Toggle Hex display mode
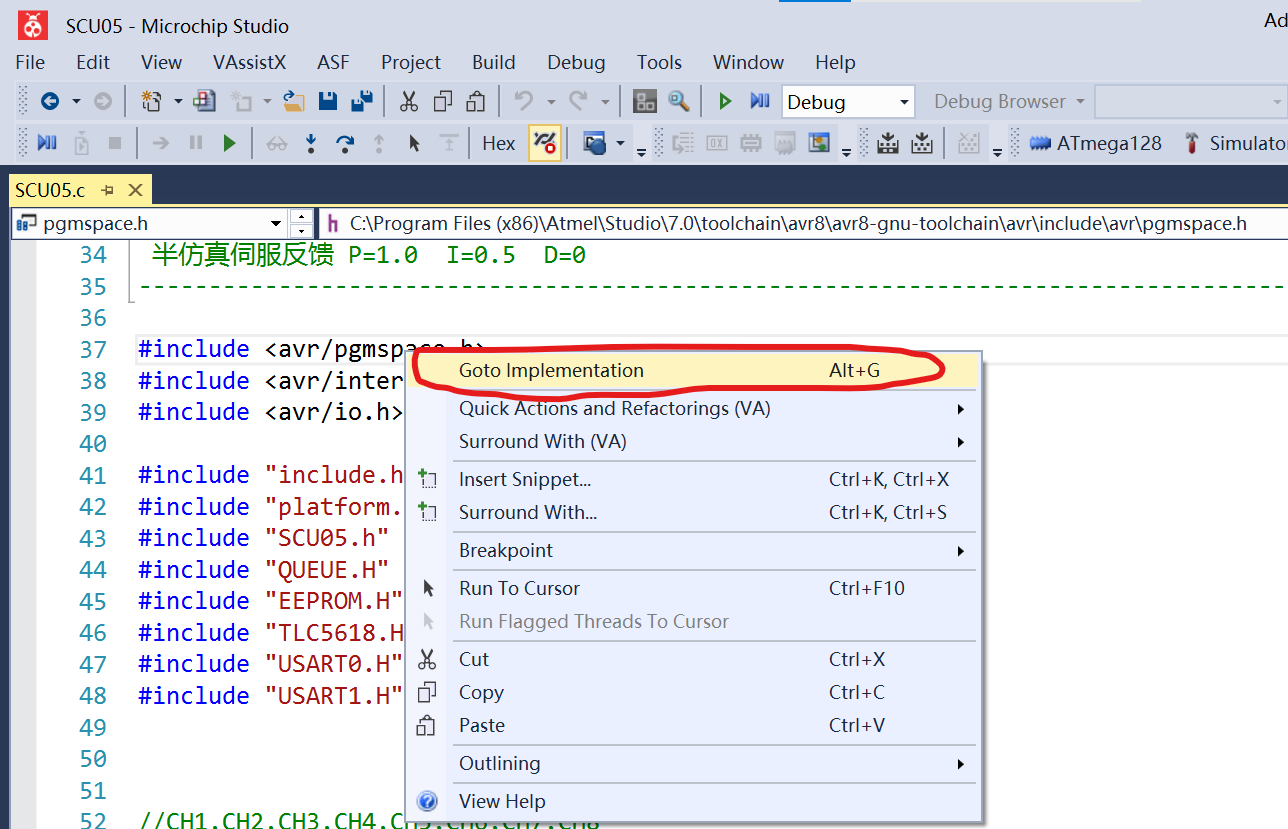 pos(497,143)
